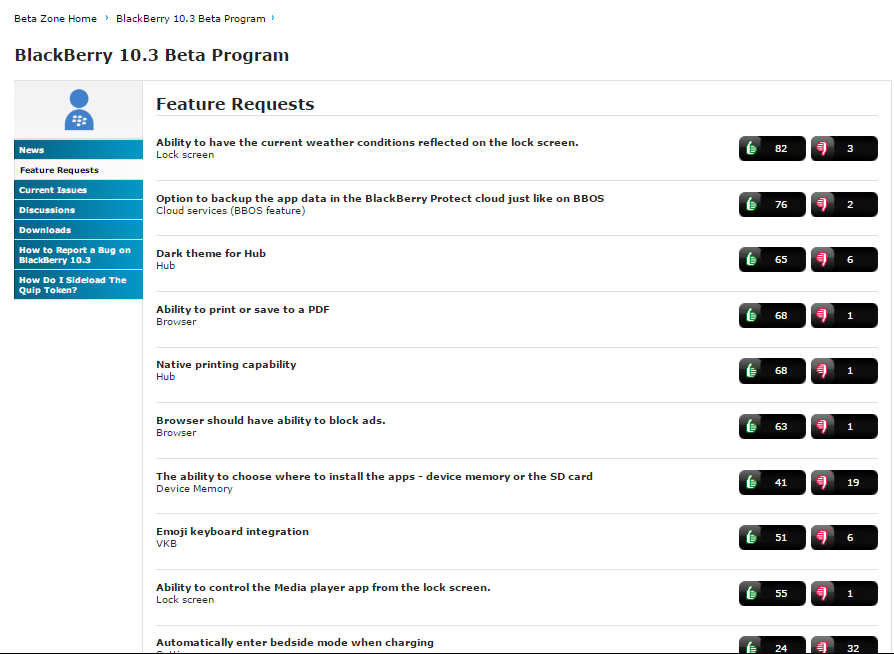Open Native printing capability request
The width and height of the screenshot is (894, 654).
[226, 364]
